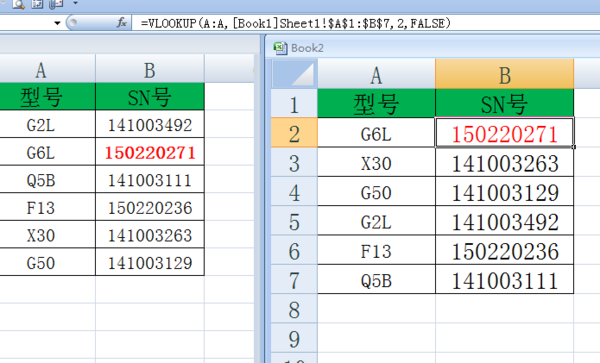Viewport: 600px width, 363px height.
Task: Click cell Q5B in Book2
Action: tap(376, 280)
